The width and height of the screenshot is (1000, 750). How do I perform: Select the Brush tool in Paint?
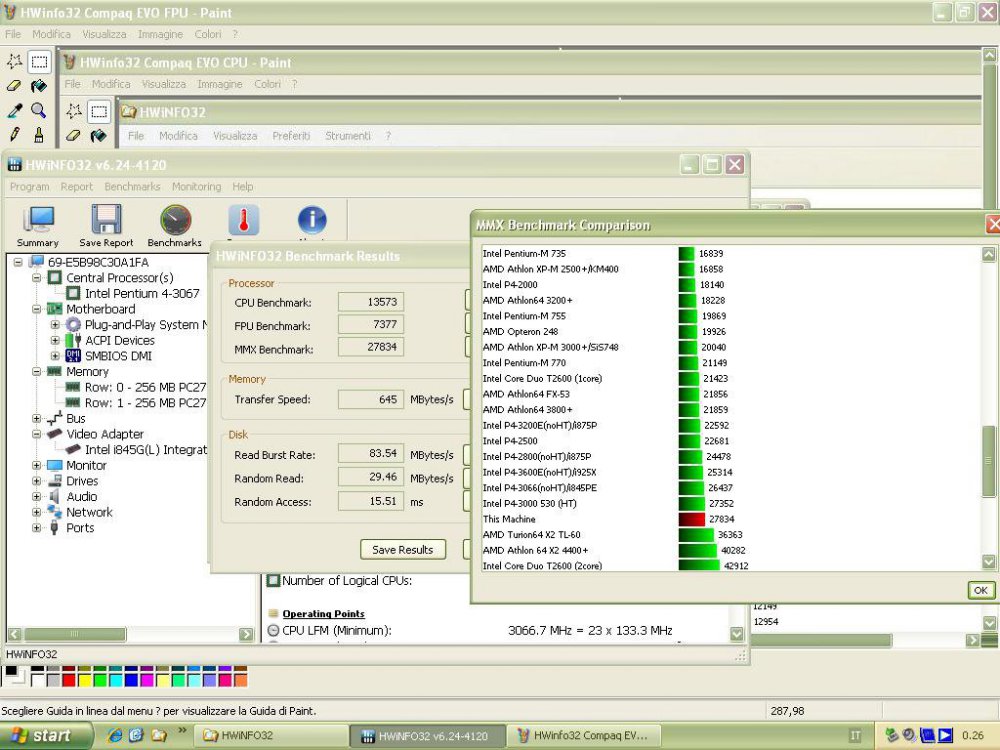coord(39,135)
